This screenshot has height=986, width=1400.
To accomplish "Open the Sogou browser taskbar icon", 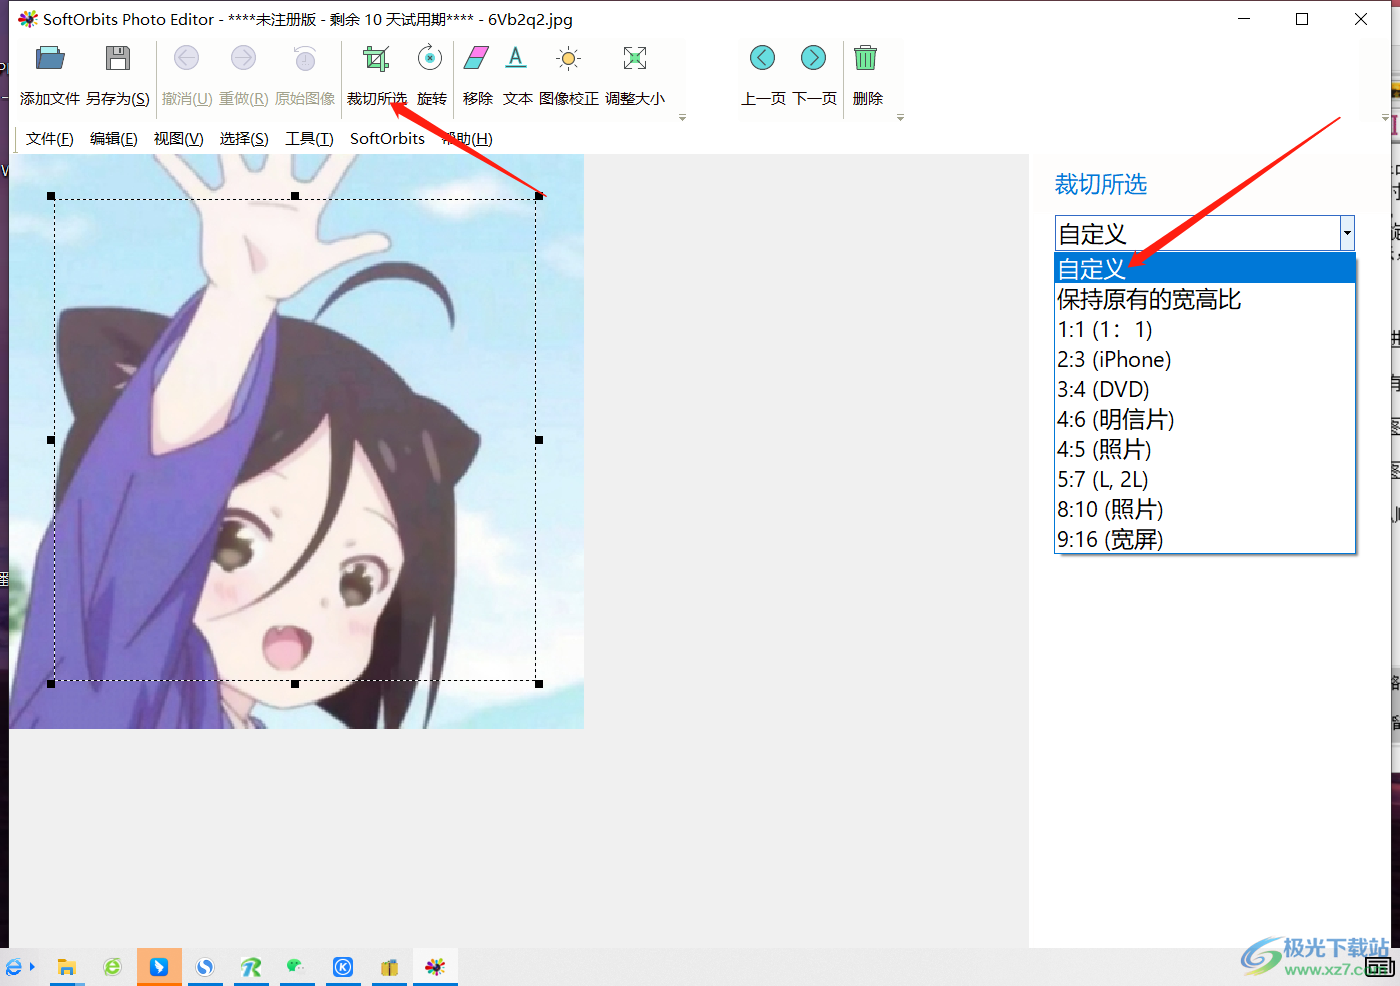I will tap(205, 967).
